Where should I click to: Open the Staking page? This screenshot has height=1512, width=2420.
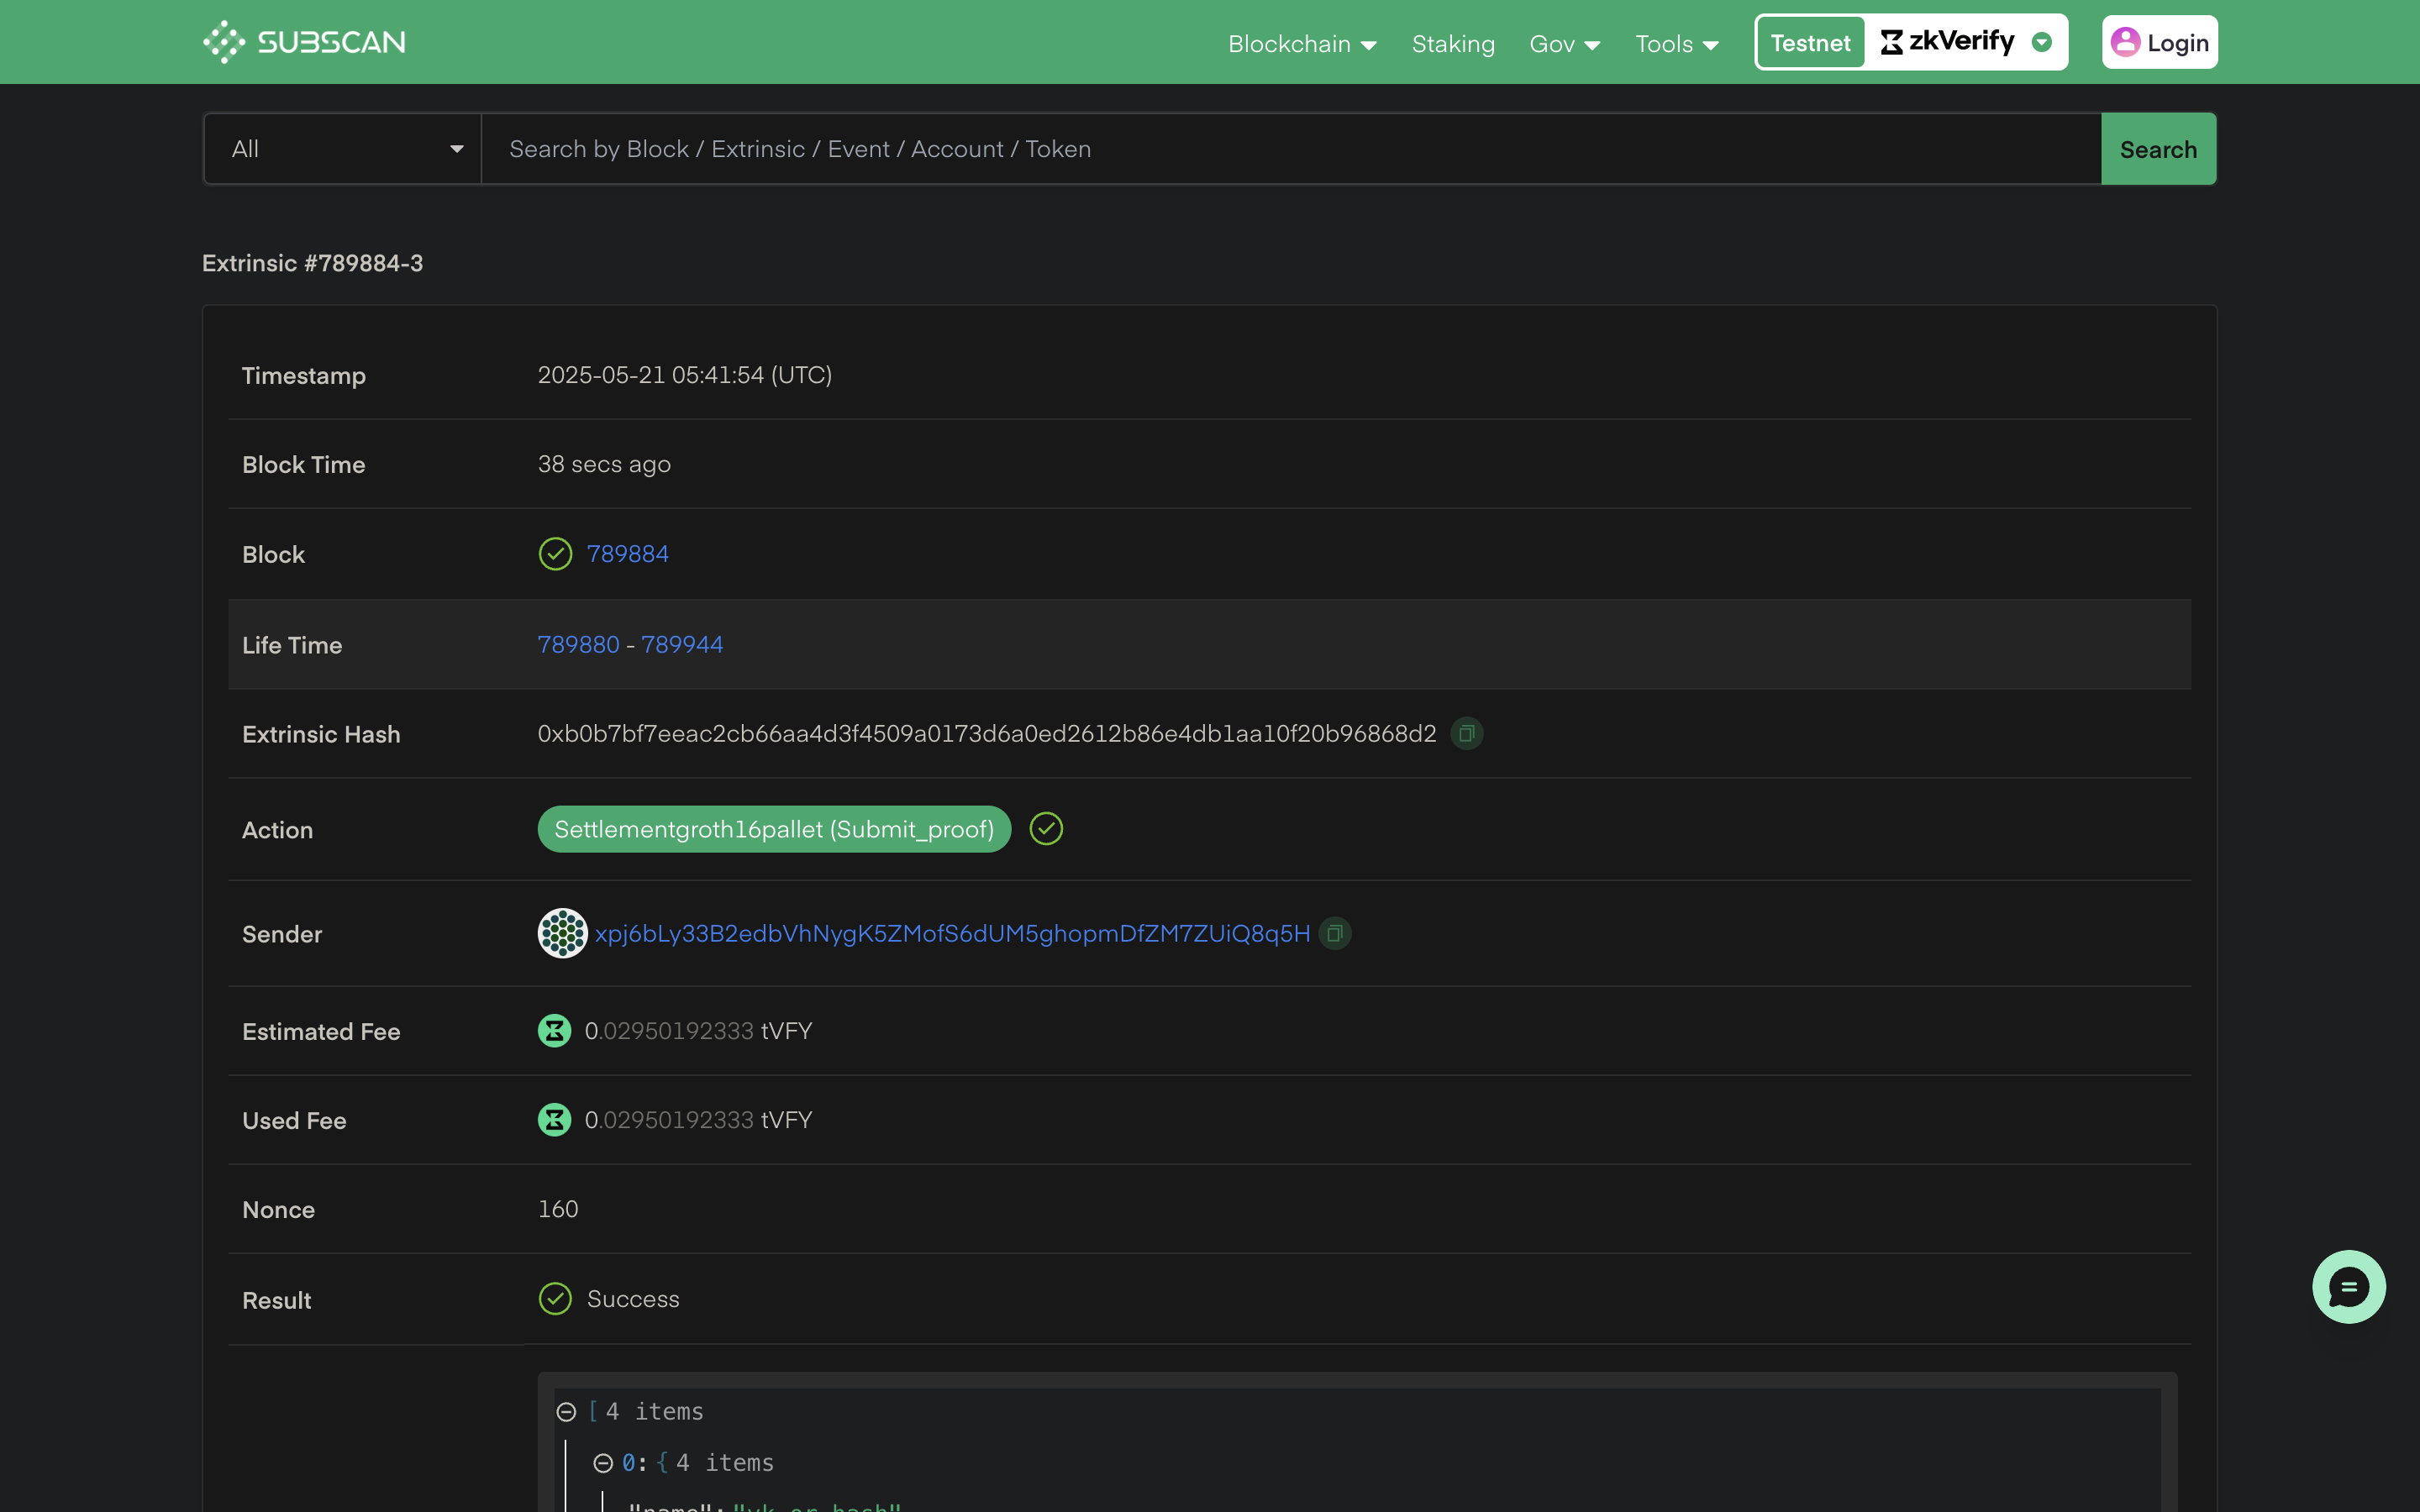click(x=1452, y=44)
